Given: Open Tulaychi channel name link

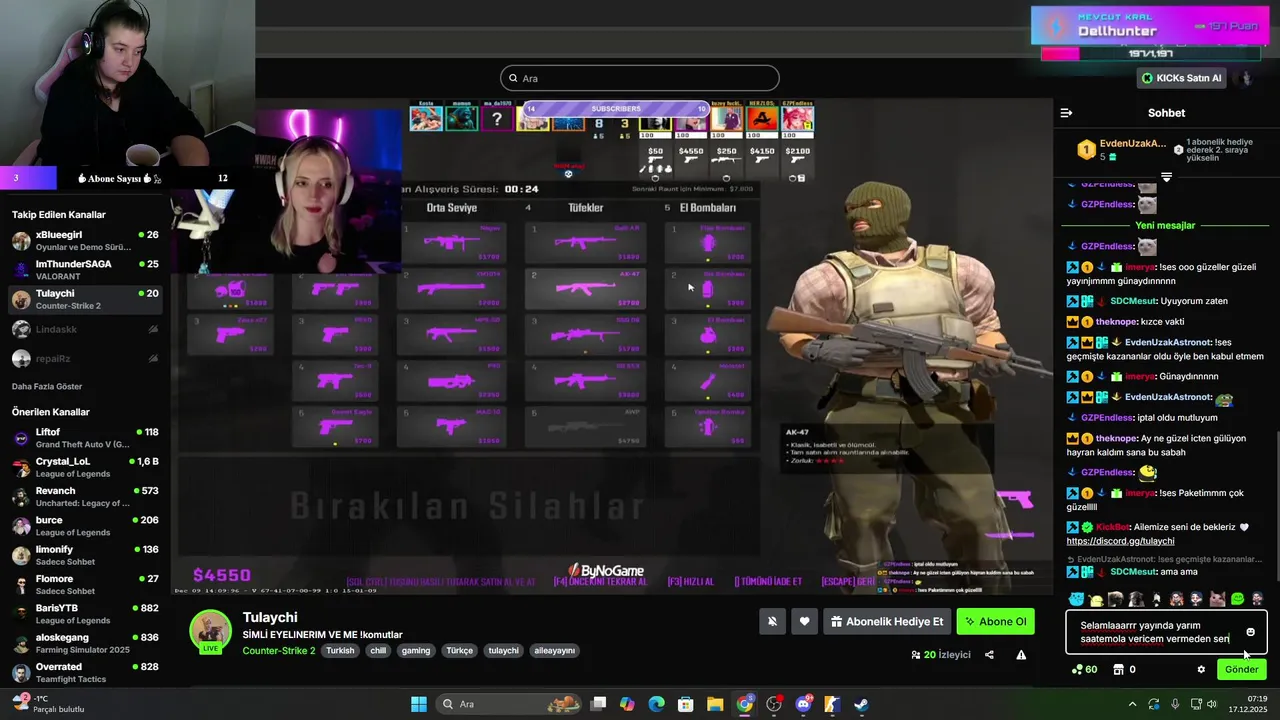Looking at the screenshot, I should coord(270,617).
